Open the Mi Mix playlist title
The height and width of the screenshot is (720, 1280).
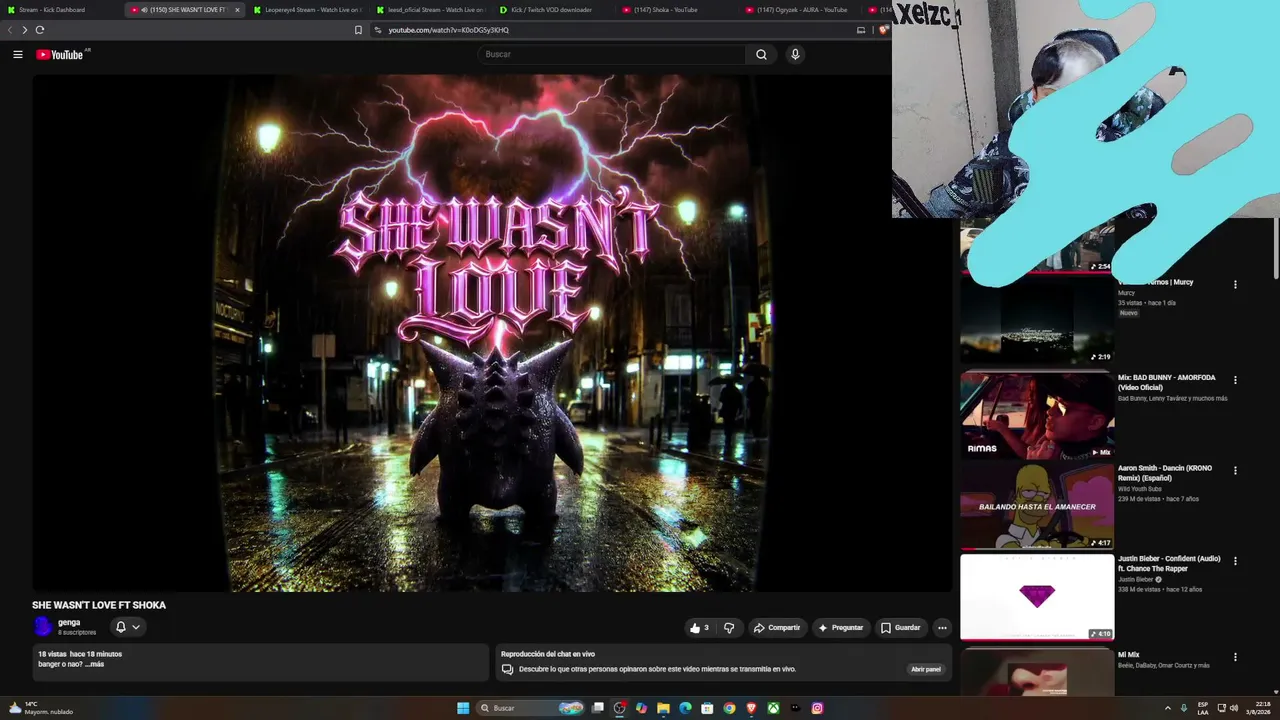click(x=1128, y=655)
